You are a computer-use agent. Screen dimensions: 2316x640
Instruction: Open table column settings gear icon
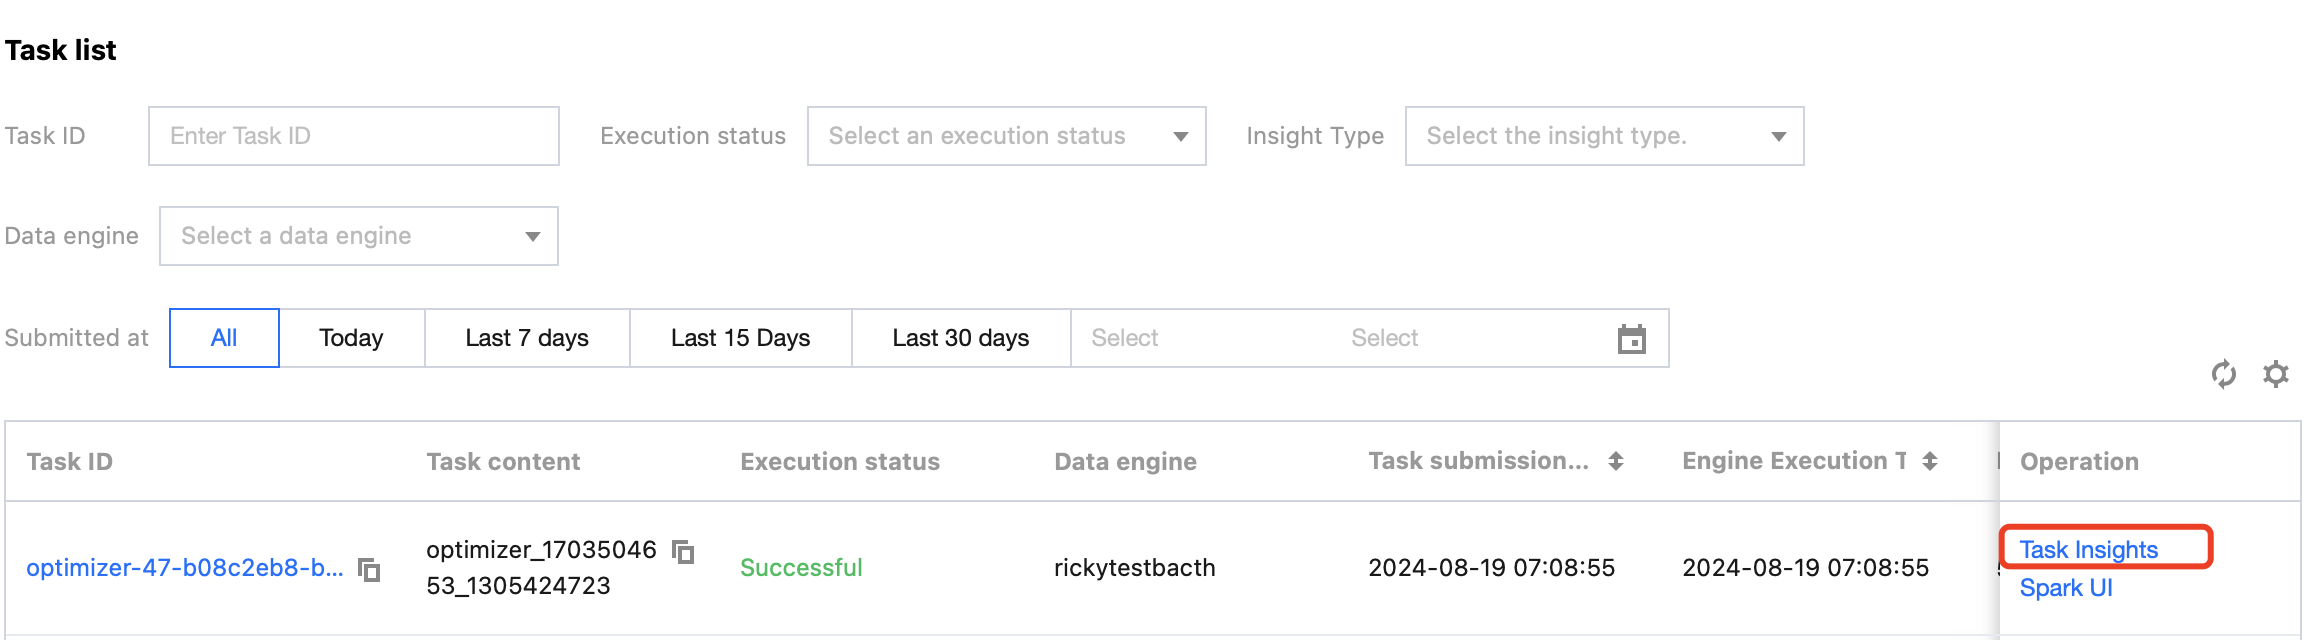(x=2276, y=374)
